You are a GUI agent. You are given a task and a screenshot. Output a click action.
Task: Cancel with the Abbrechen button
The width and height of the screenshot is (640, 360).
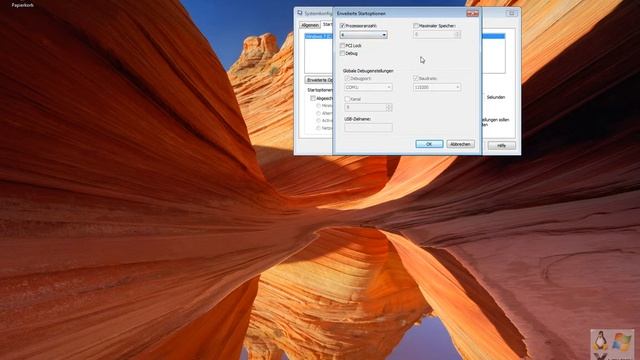pyautogui.click(x=460, y=144)
